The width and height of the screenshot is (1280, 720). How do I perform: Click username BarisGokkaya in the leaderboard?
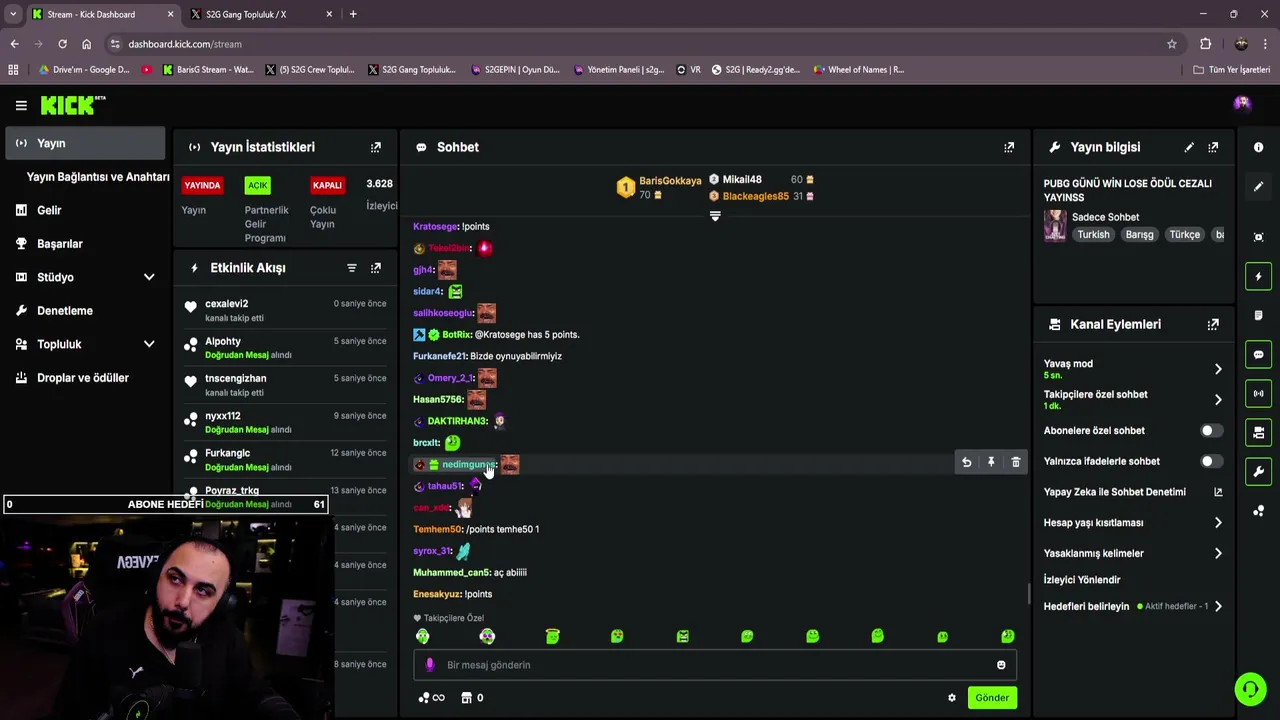[x=670, y=181]
